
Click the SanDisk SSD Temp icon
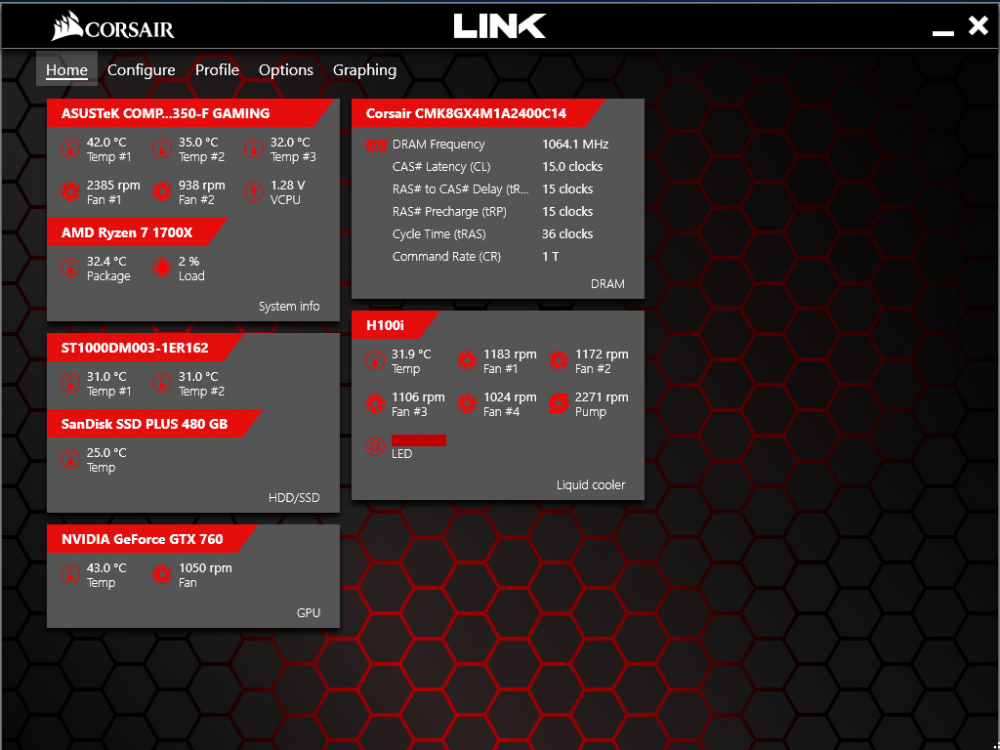pos(69,460)
